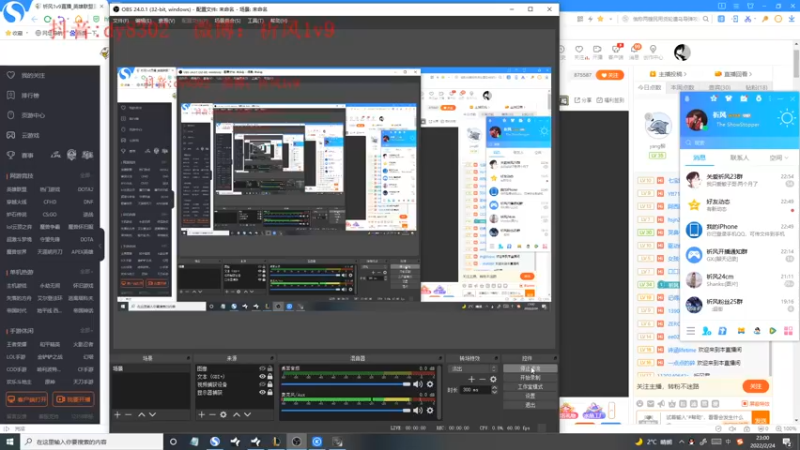The height and width of the screenshot is (450, 800).
Task: Move scene up in scenes panel
Action: click(141, 415)
